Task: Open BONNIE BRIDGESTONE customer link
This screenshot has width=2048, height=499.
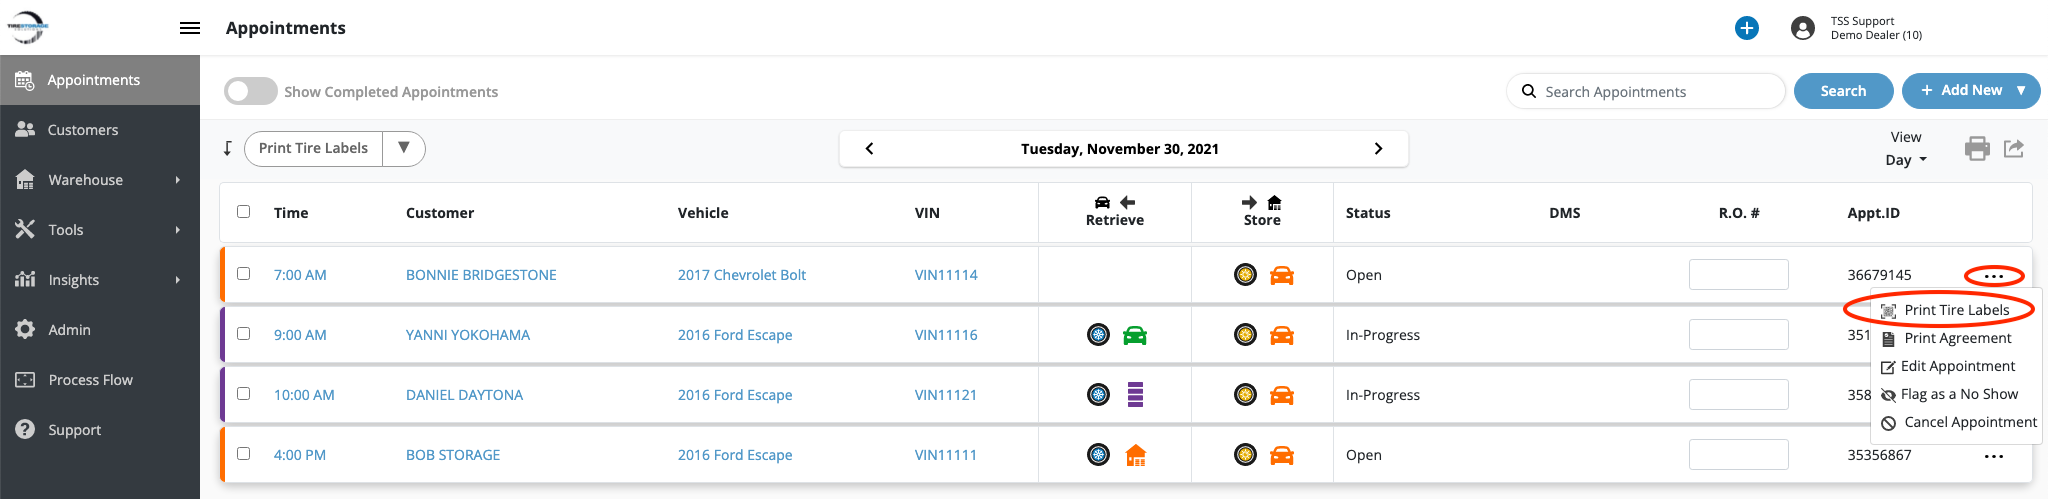Action: tap(481, 275)
